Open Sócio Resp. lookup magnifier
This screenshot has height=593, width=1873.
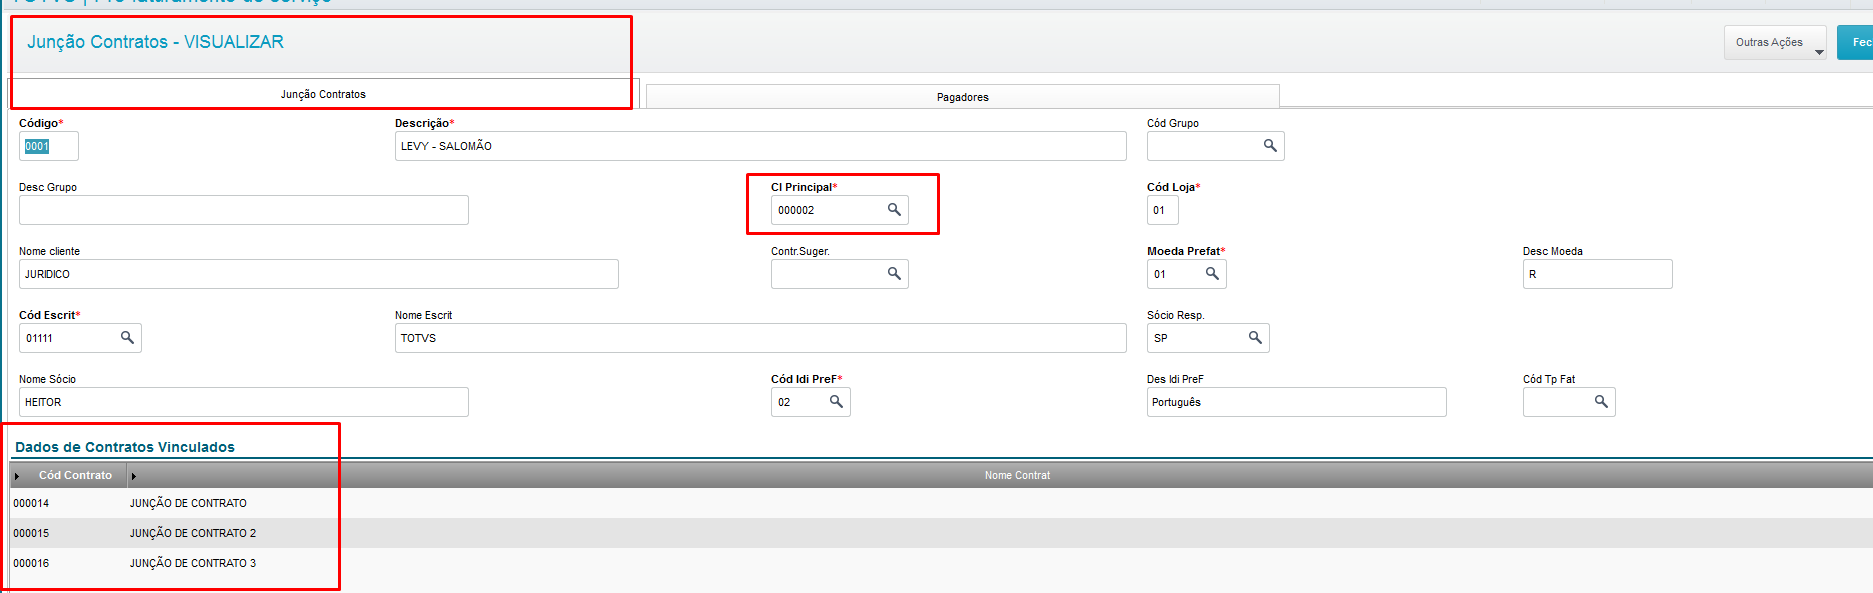[x=1255, y=338]
